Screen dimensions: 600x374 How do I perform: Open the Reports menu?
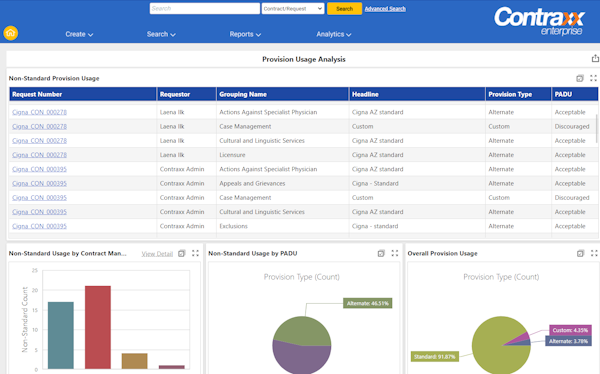tap(245, 34)
